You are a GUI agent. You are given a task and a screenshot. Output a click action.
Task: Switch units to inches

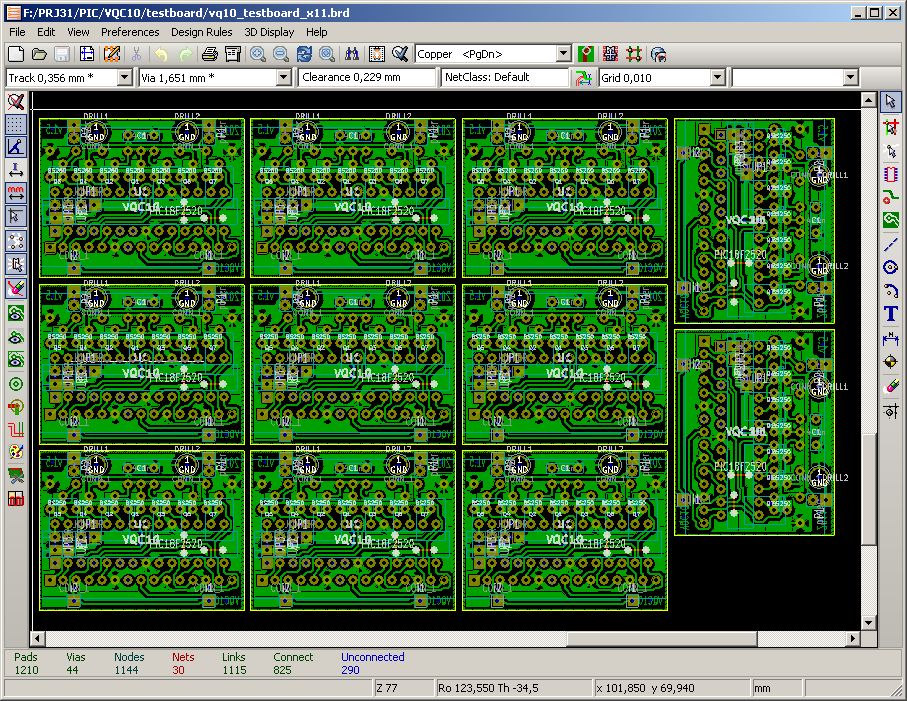click(x=16, y=170)
